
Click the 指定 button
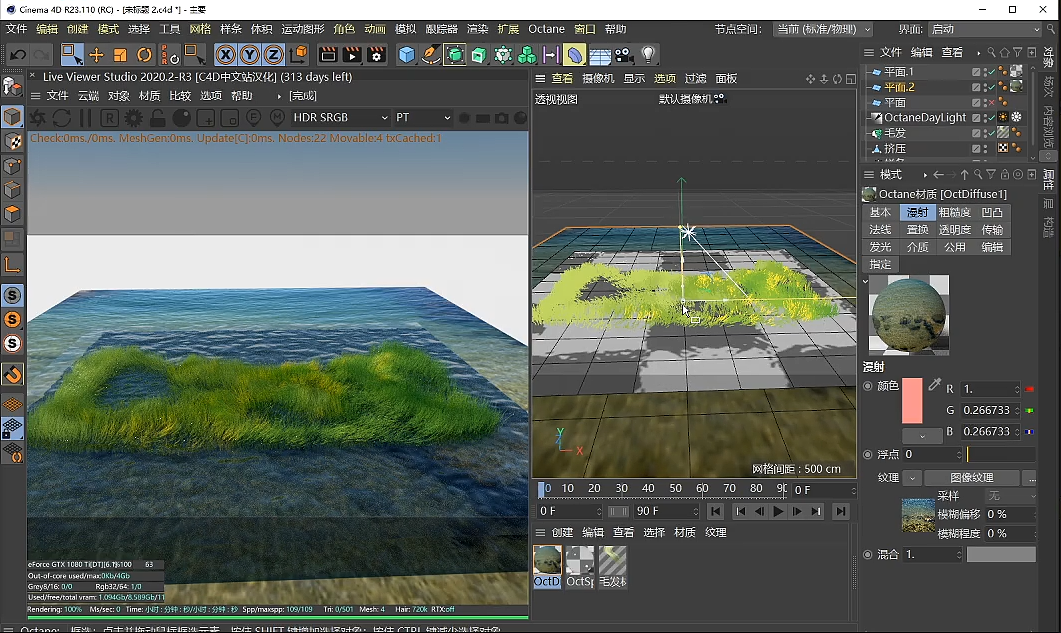click(880, 265)
